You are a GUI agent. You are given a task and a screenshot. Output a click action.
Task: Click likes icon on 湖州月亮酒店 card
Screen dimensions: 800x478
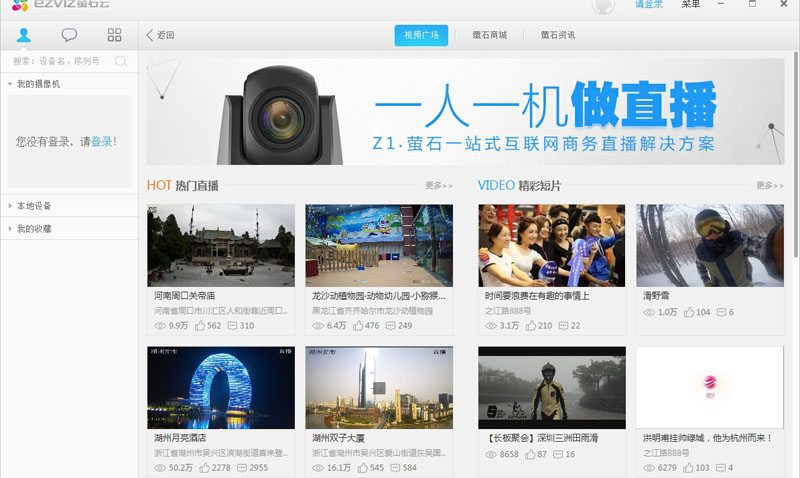click(x=205, y=468)
